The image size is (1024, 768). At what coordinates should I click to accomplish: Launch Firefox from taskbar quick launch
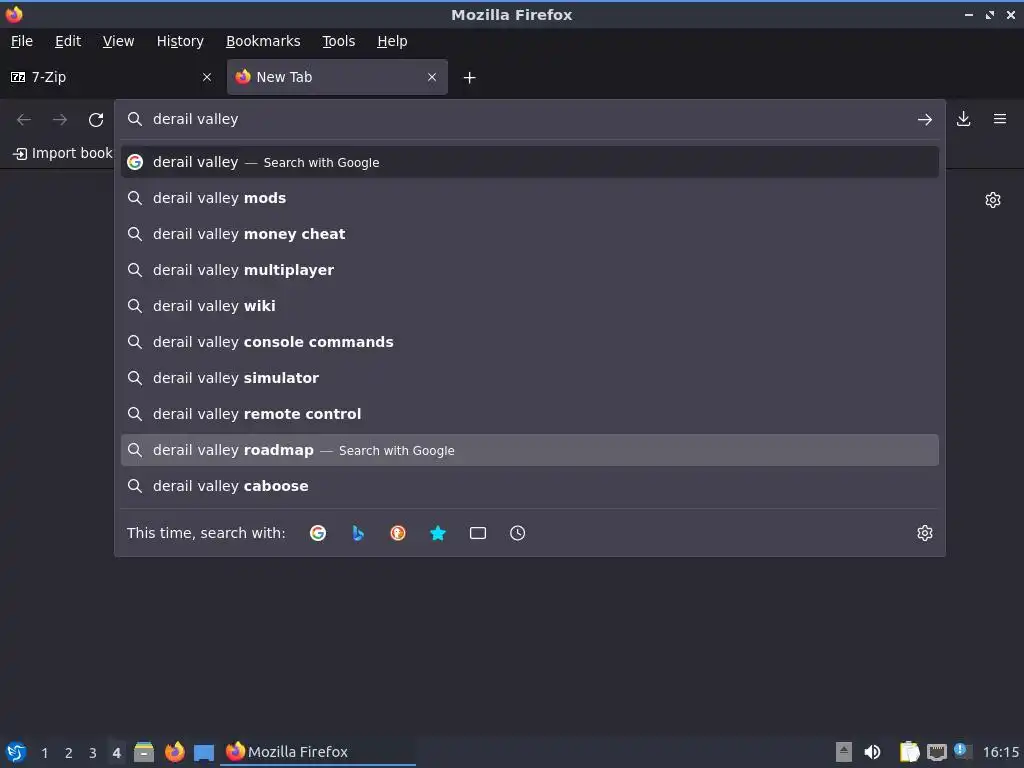[174, 752]
